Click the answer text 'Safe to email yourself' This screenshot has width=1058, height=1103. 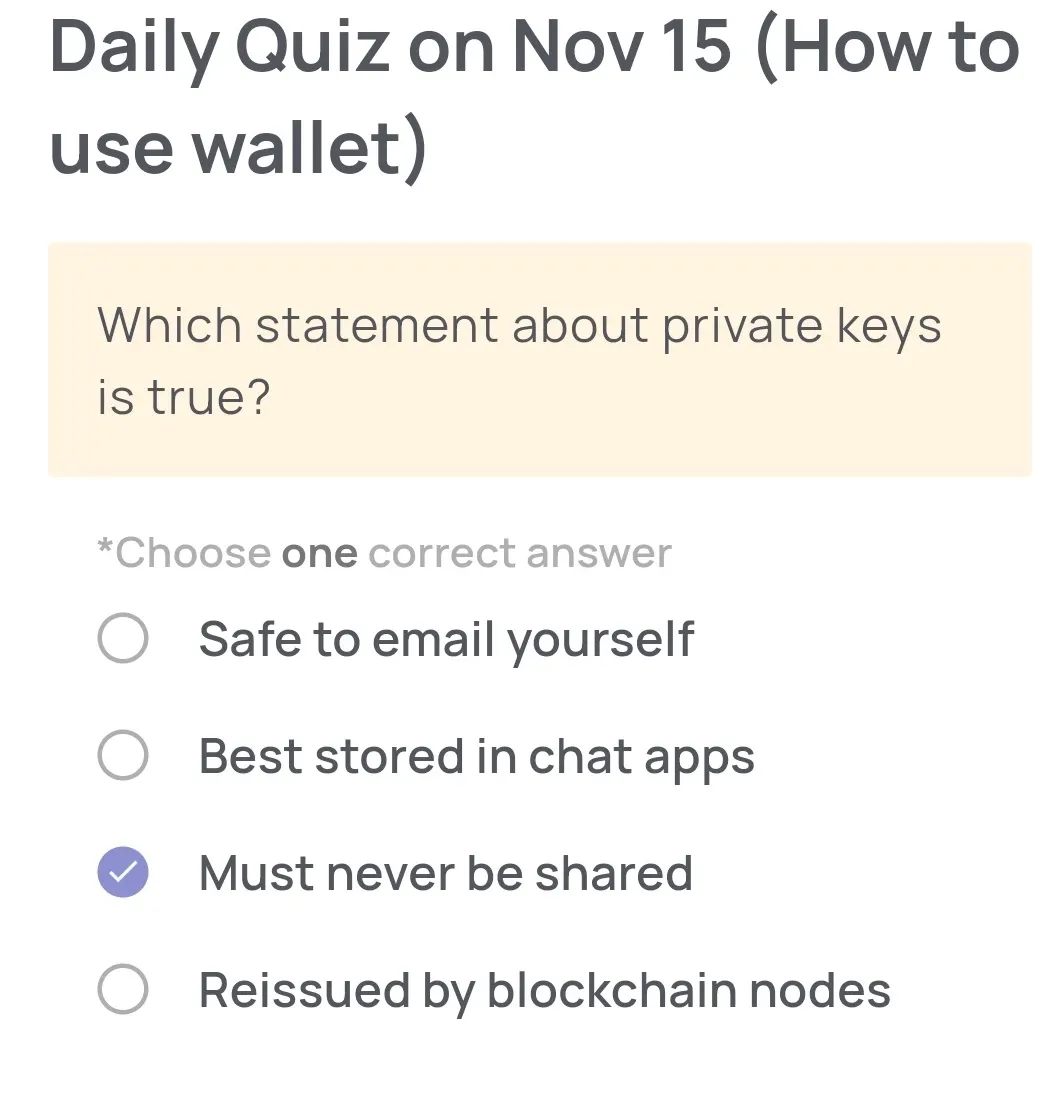tap(447, 639)
